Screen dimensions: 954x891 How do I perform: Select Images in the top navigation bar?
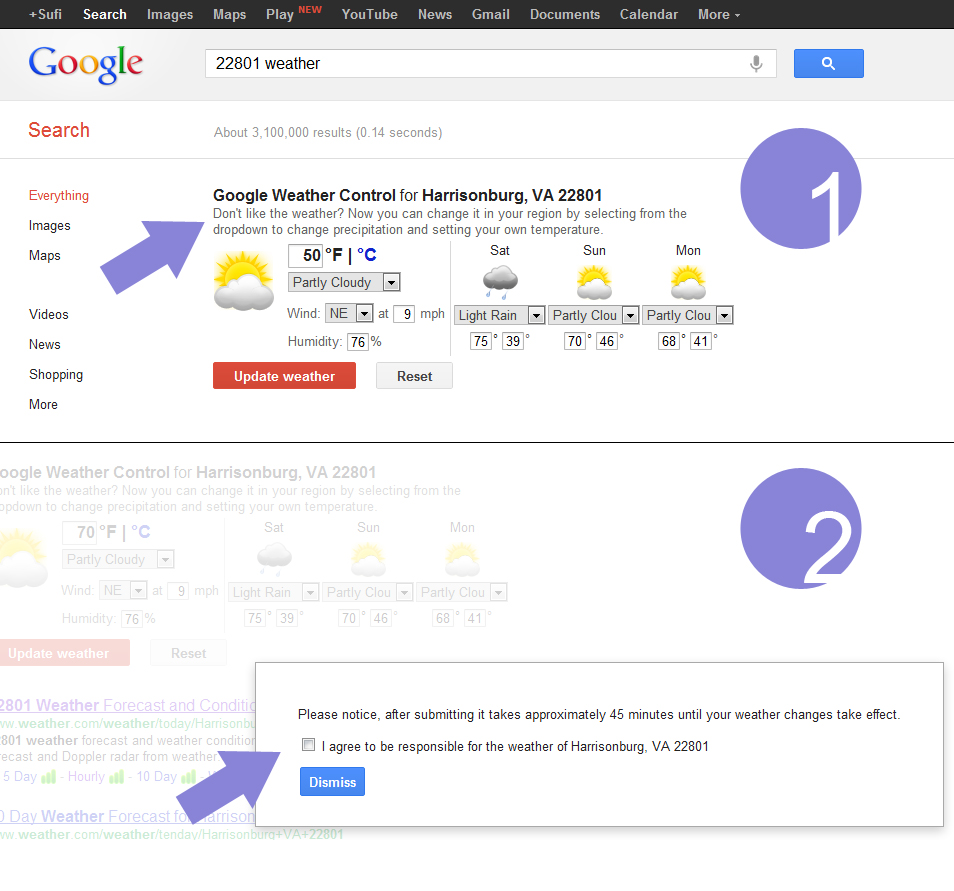click(x=170, y=14)
